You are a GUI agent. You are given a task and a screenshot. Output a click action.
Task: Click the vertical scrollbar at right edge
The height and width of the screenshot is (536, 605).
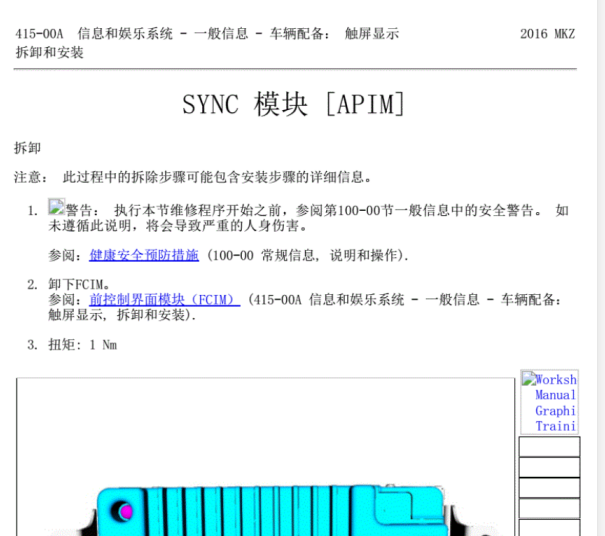[x=601, y=268]
